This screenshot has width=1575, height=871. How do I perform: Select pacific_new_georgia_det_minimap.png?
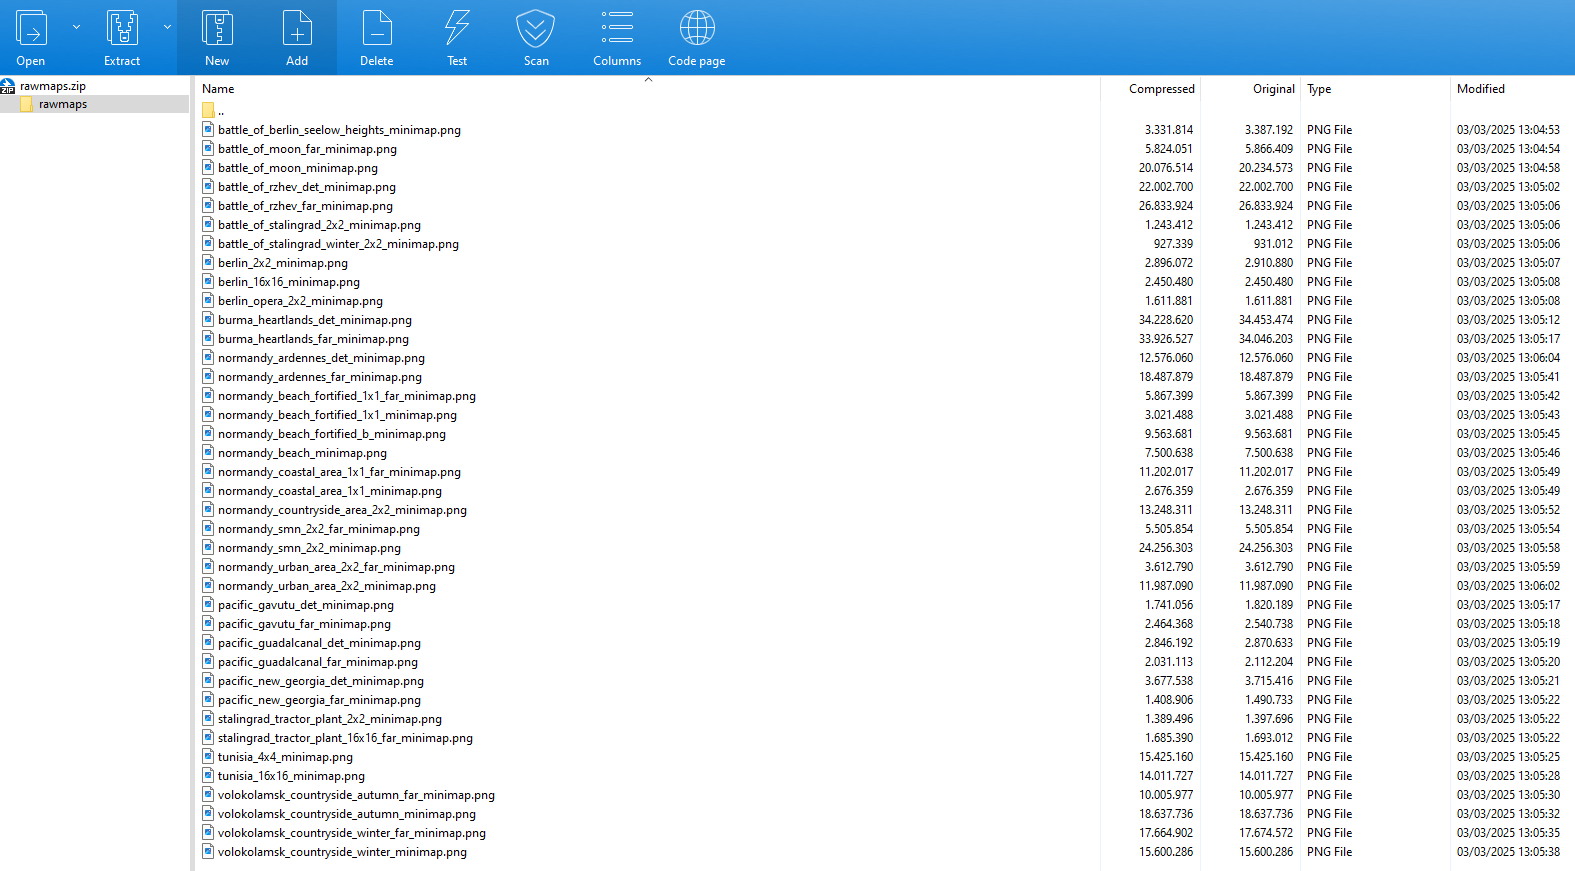tap(321, 681)
